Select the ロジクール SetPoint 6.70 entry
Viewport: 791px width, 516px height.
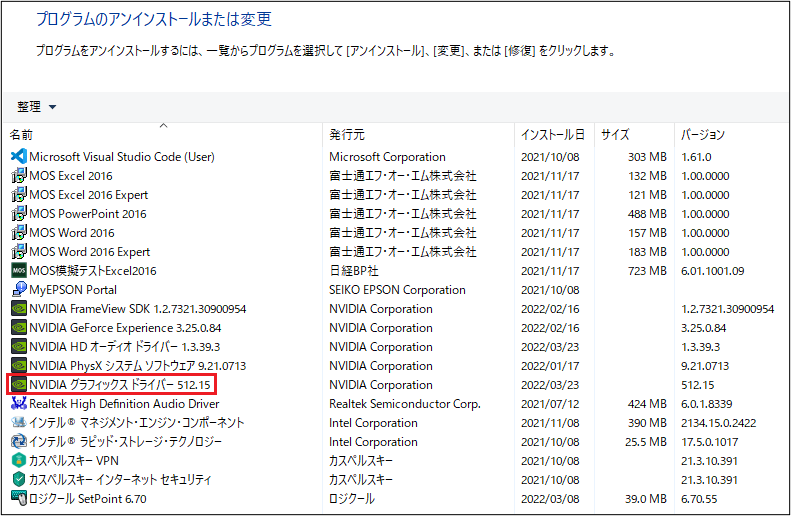(88, 498)
